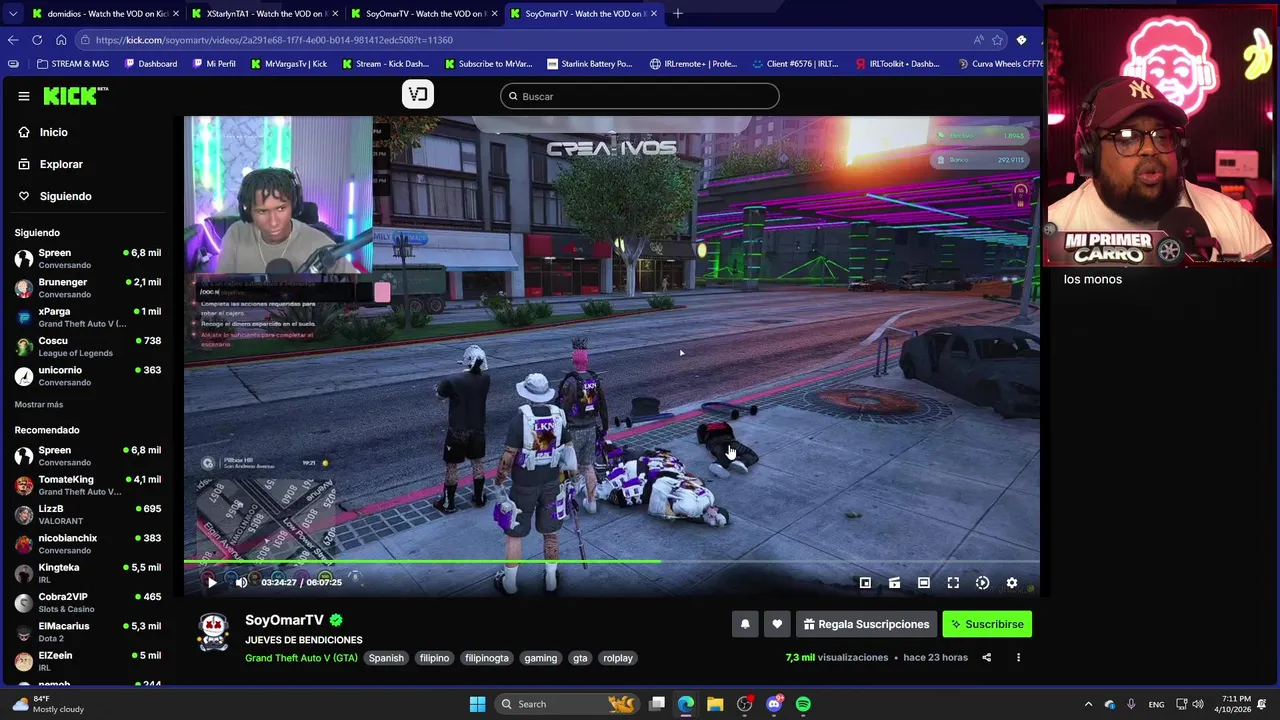The image size is (1280, 720).
Task: Open Cobra2VIP Slots & Casino channel
Action: pos(88,602)
